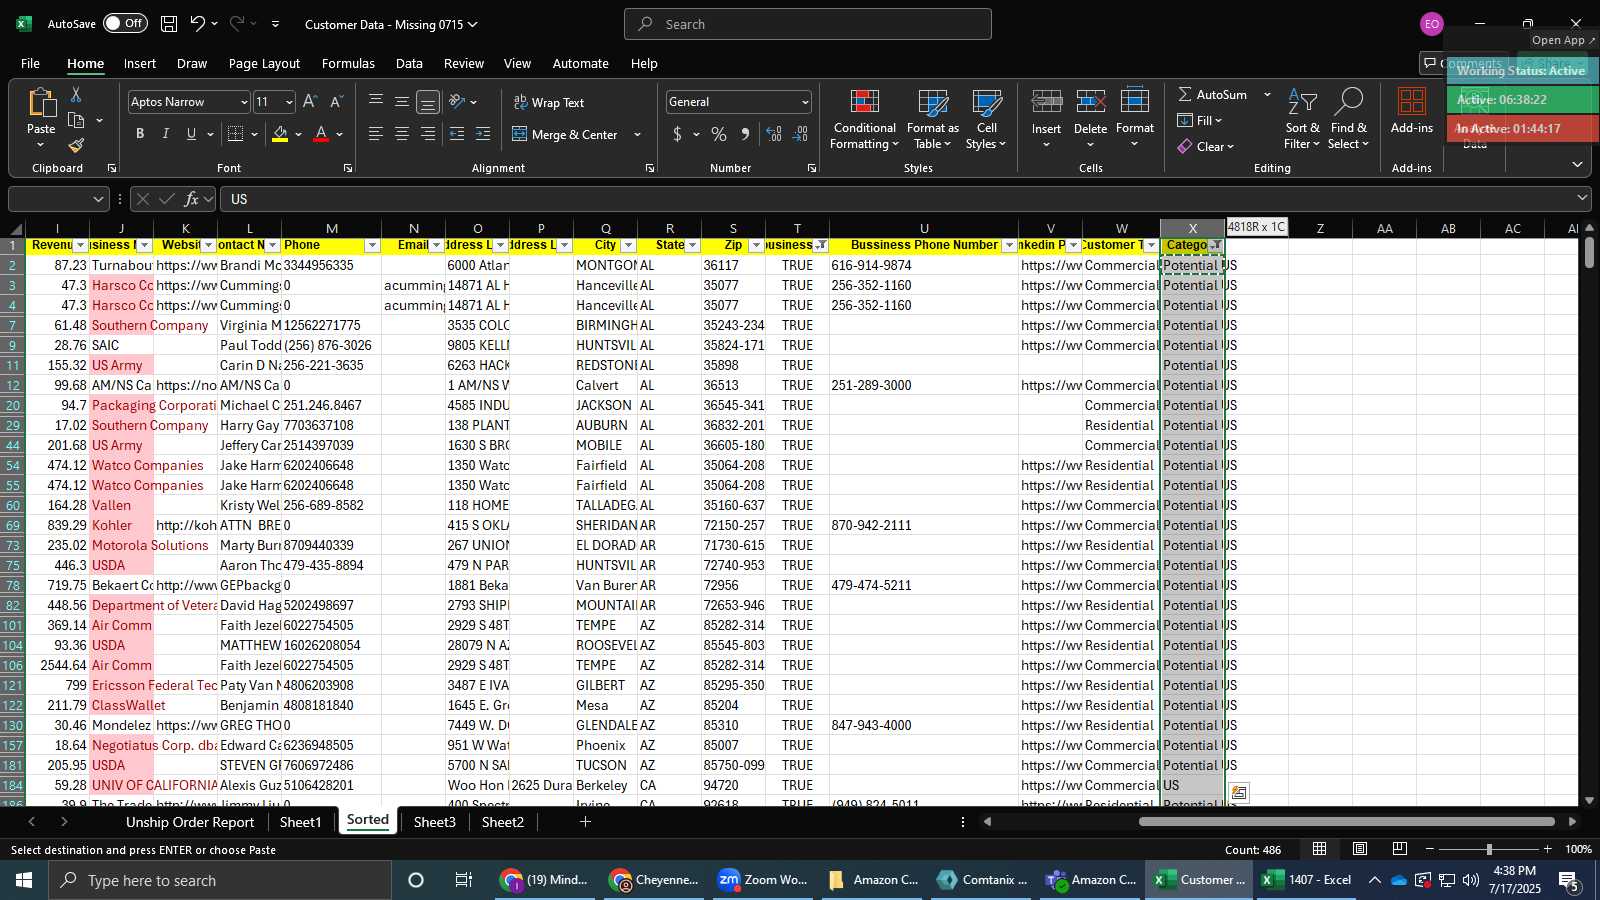Open Bussiness Phone Number filter dropdown
Viewport: 1600px width, 900px height.
1009,245
